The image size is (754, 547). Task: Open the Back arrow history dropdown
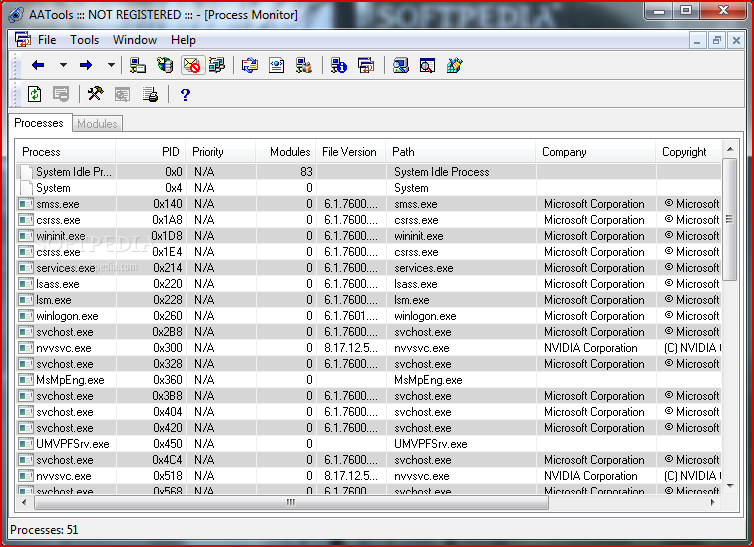click(x=63, y=65)
